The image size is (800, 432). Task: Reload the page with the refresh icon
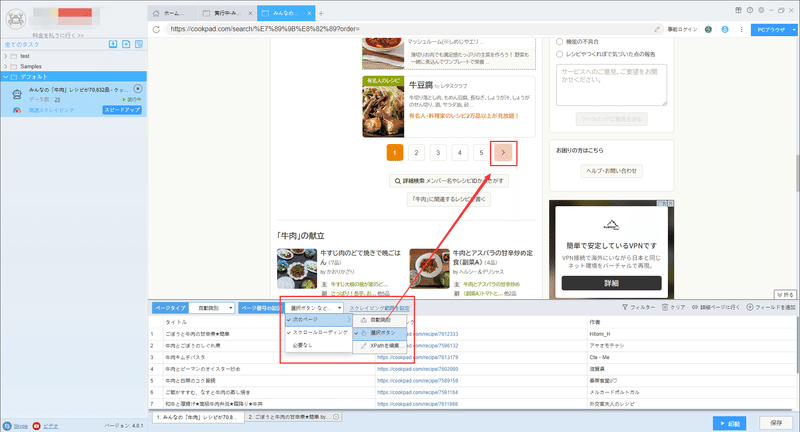(x=156, y=30)
